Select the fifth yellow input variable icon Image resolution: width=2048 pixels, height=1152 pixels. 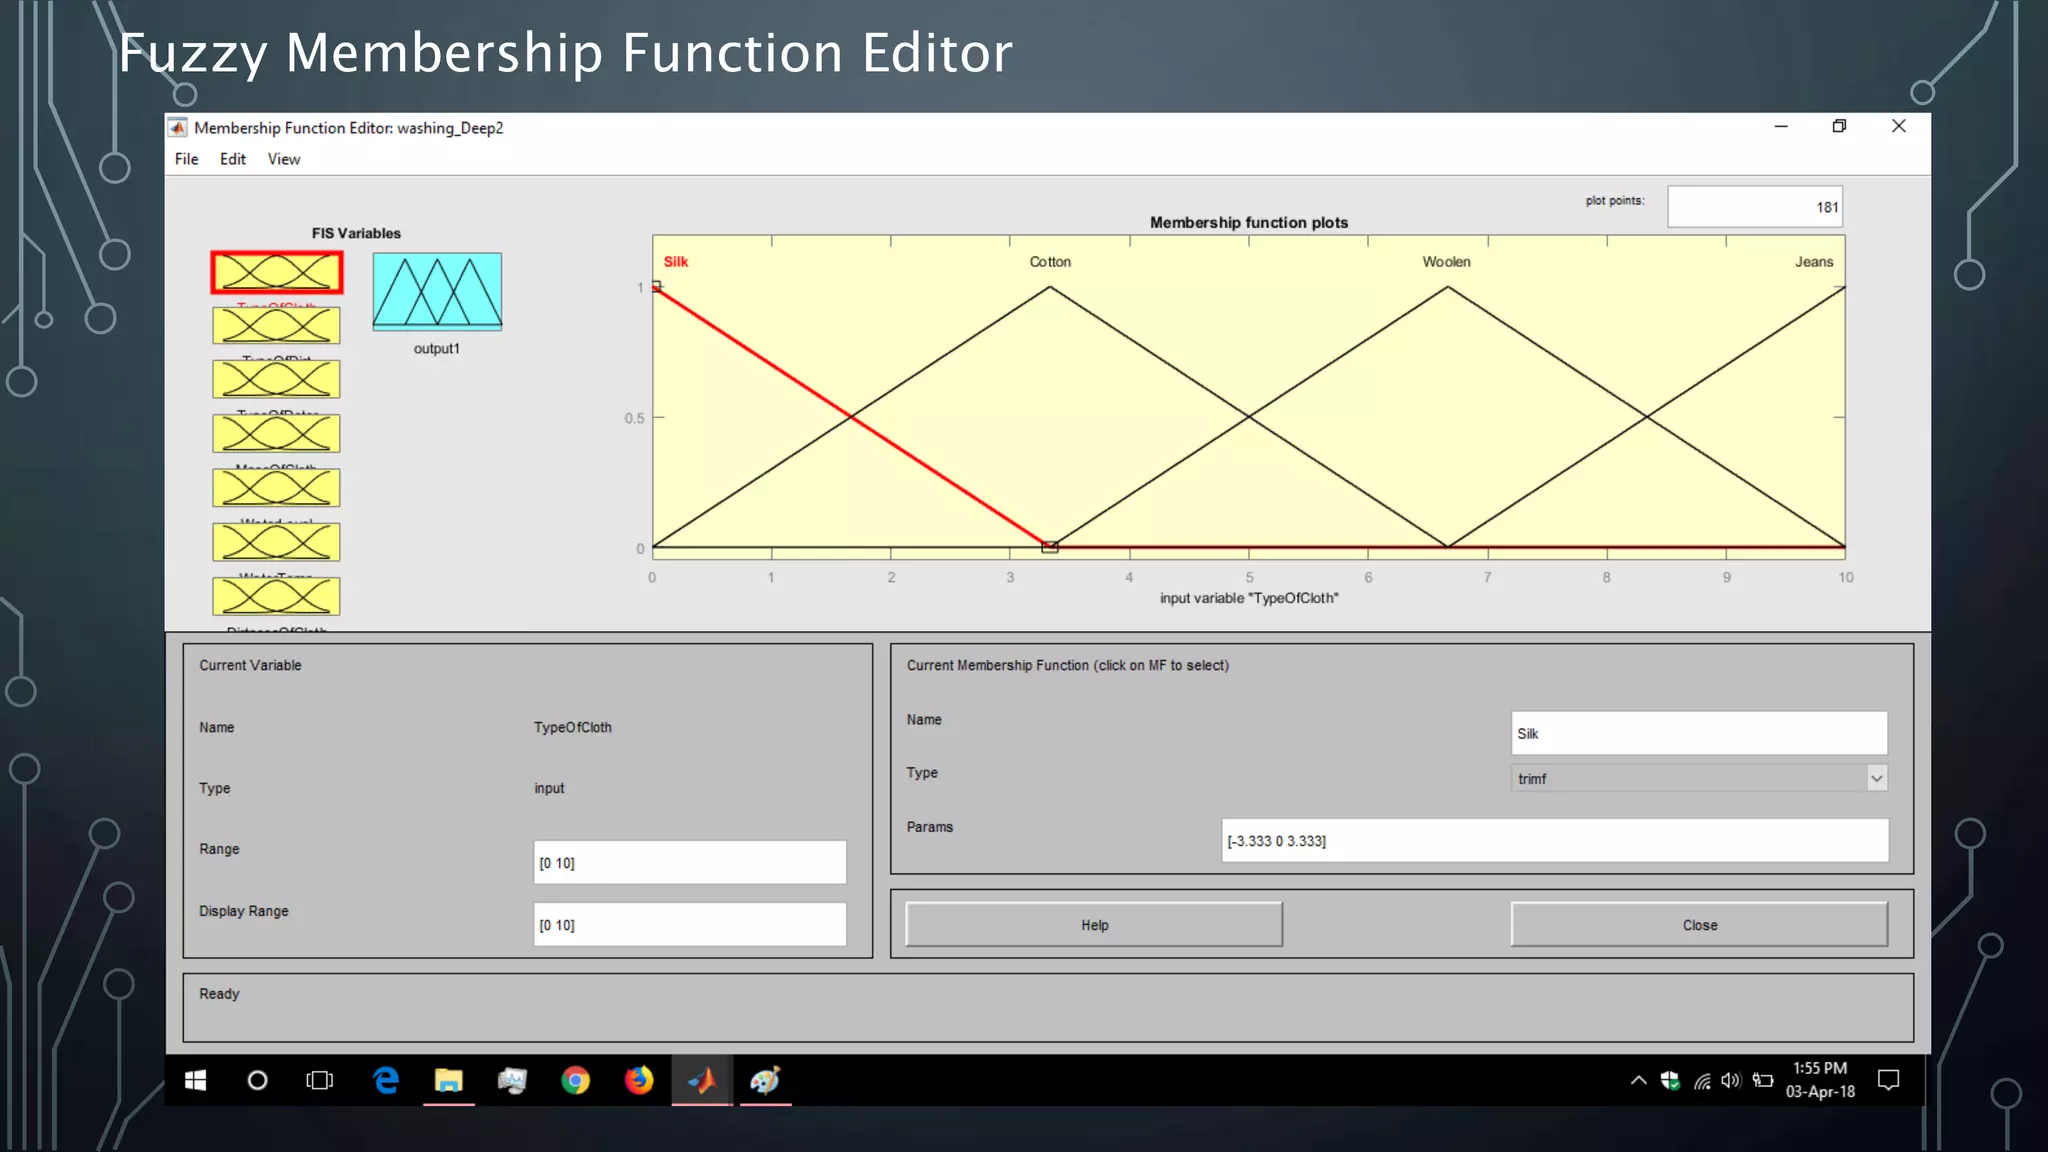(276, 487)
